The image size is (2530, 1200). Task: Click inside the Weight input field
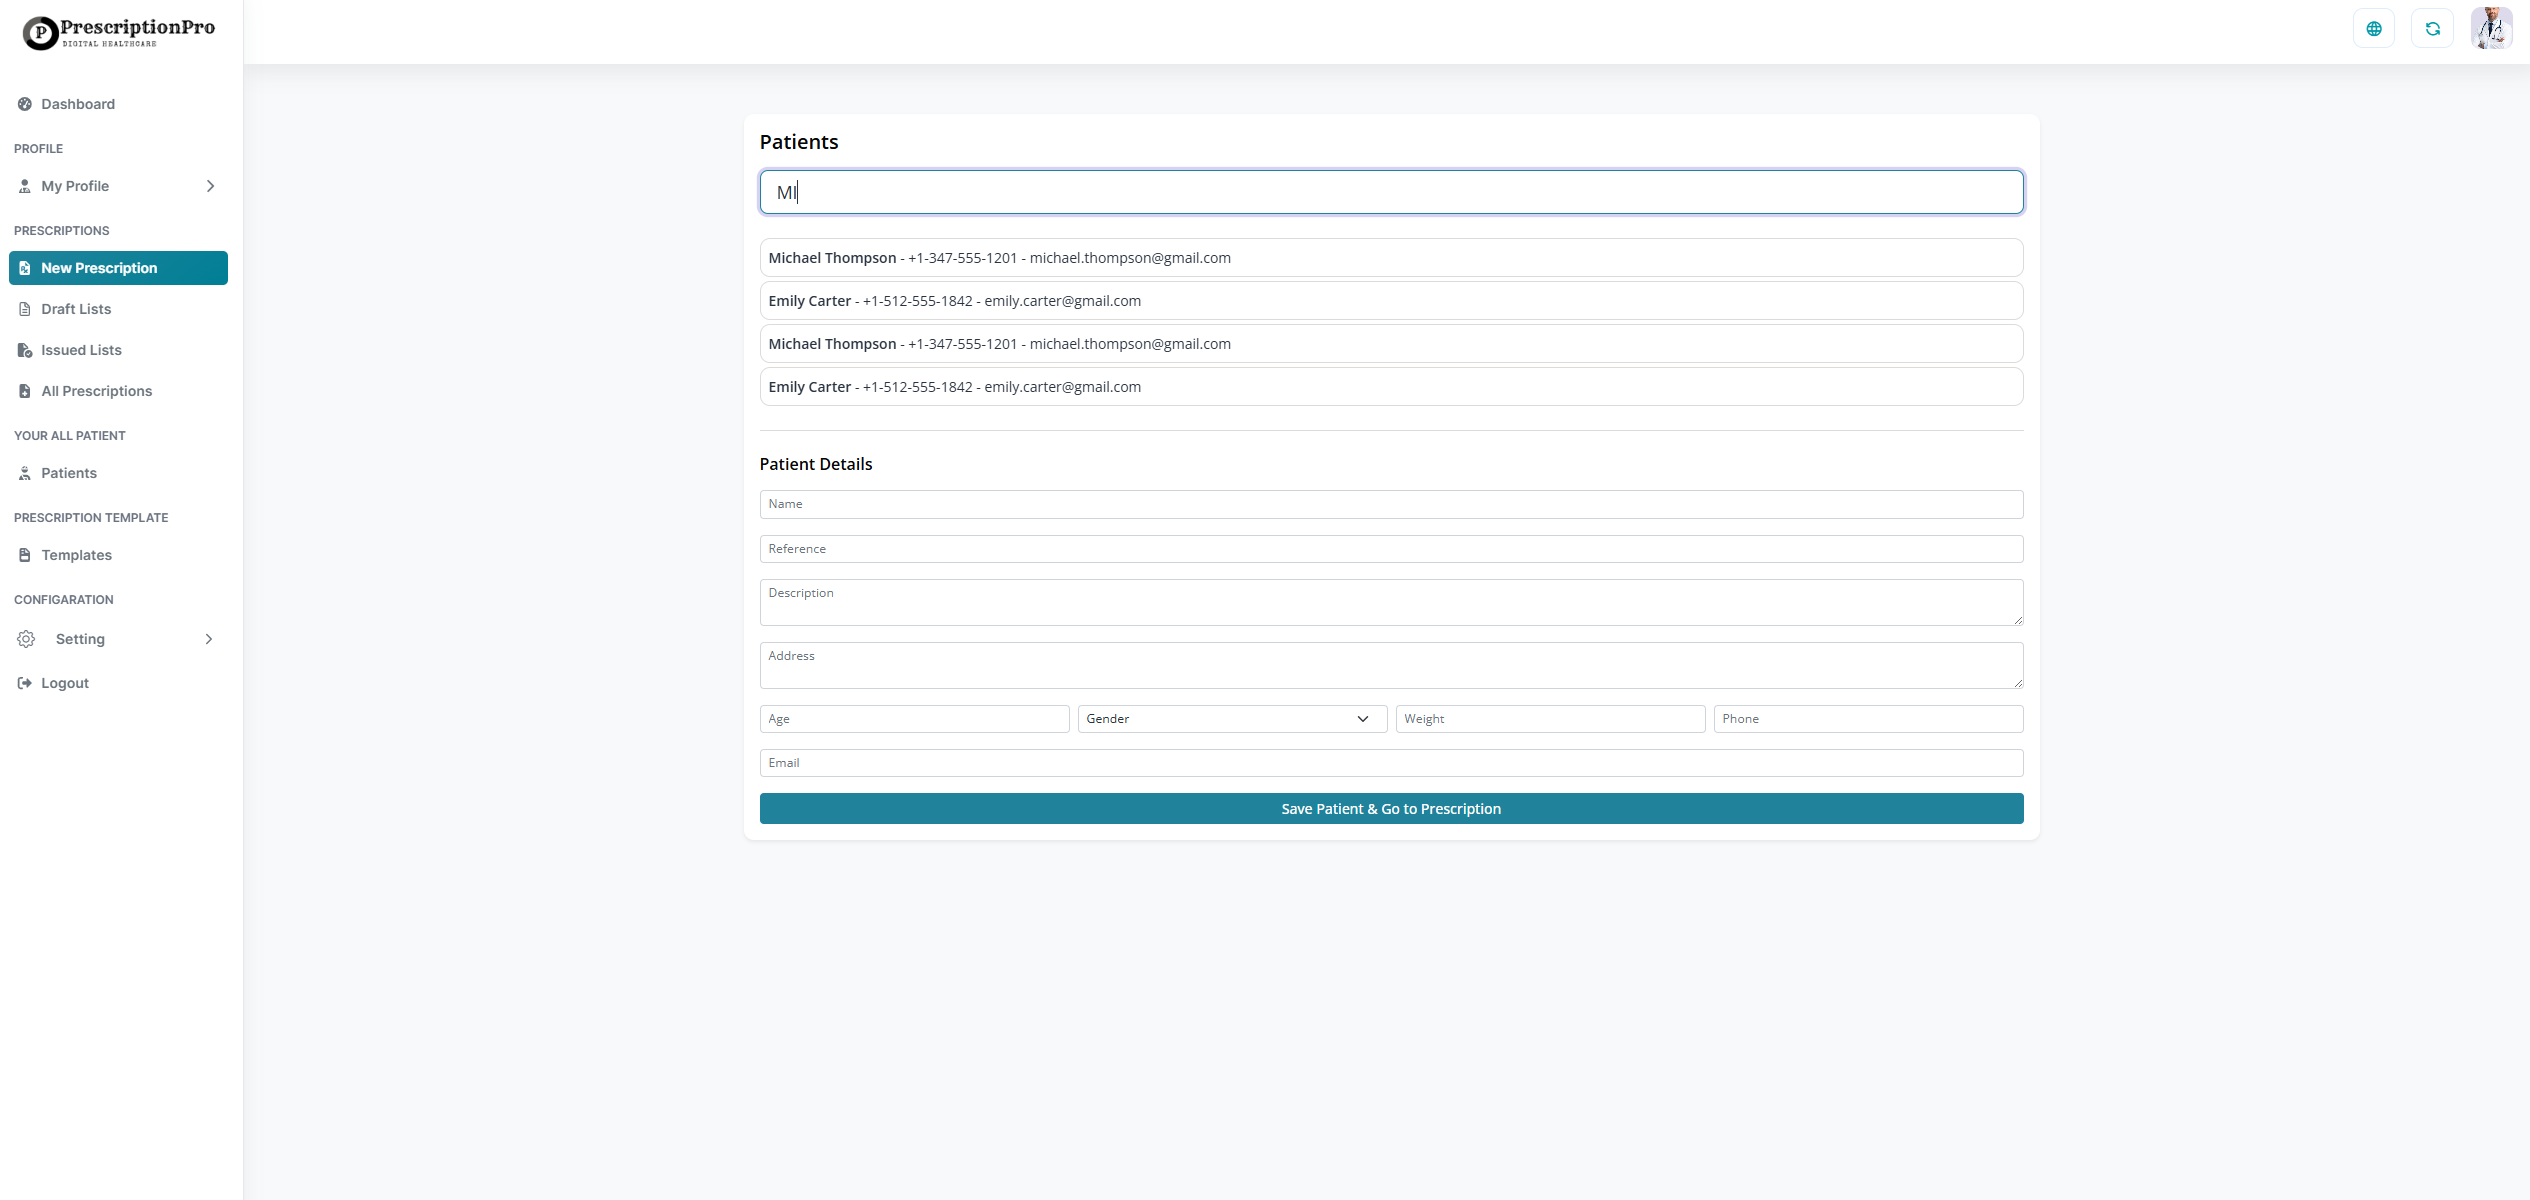pyautogui.click(x=1549, y=718)
